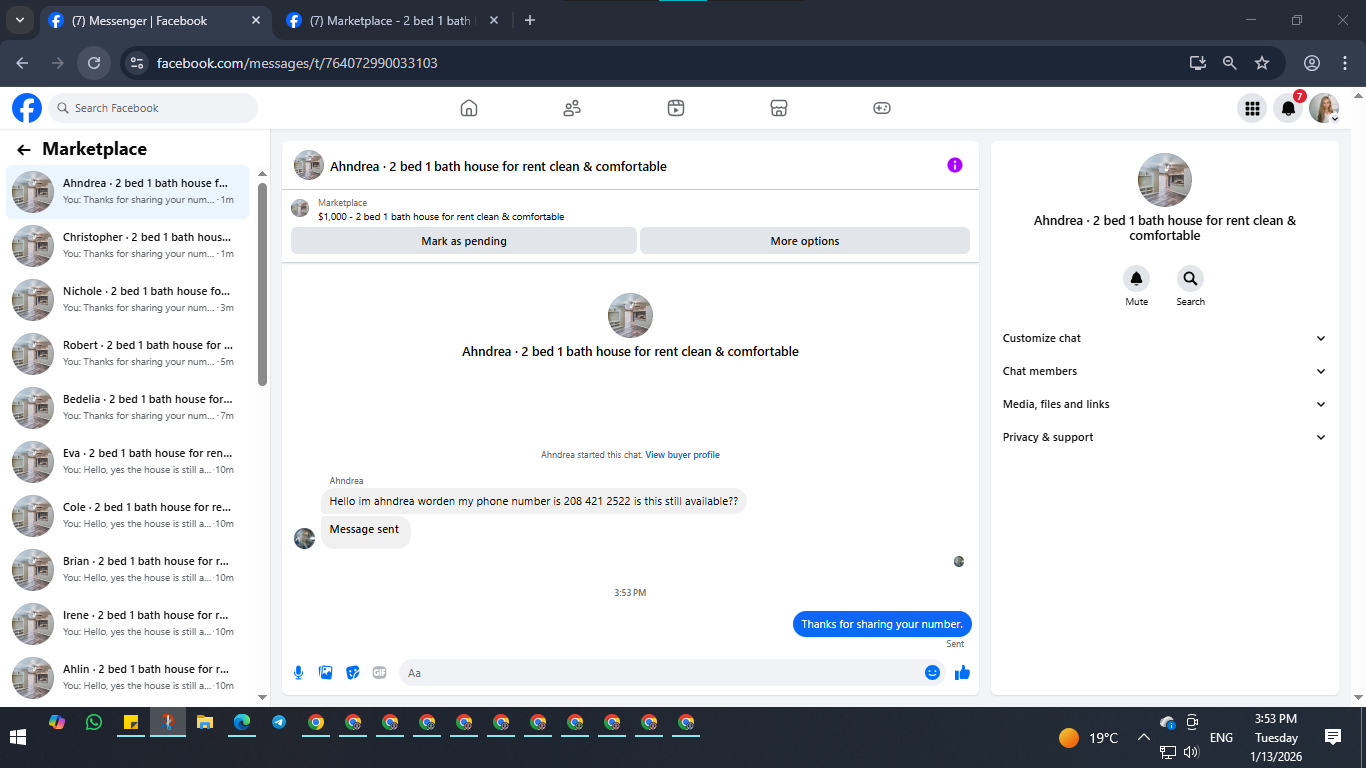Click More options button
The height and width of the screenshot is (768, 1366).
coord(805,241)
